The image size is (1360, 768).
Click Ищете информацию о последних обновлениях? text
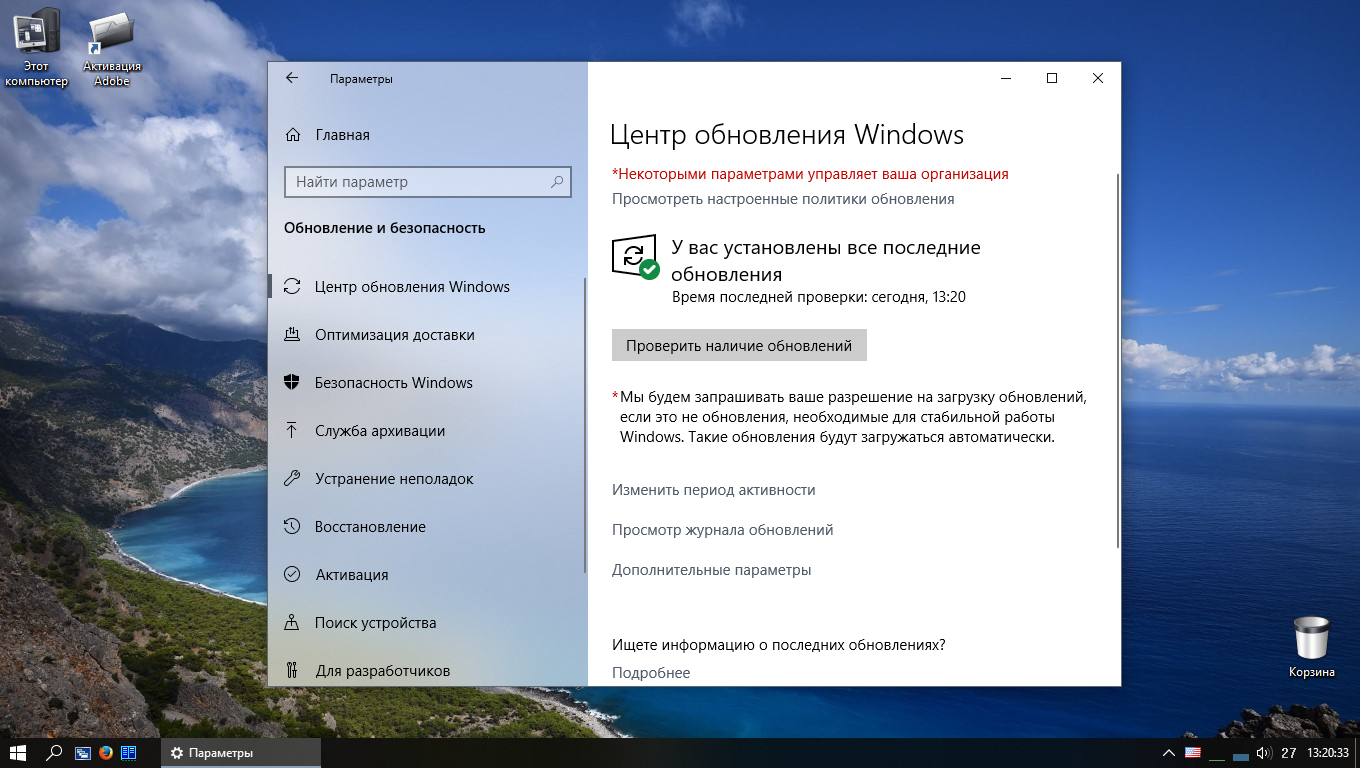click(x=779, y=645)
